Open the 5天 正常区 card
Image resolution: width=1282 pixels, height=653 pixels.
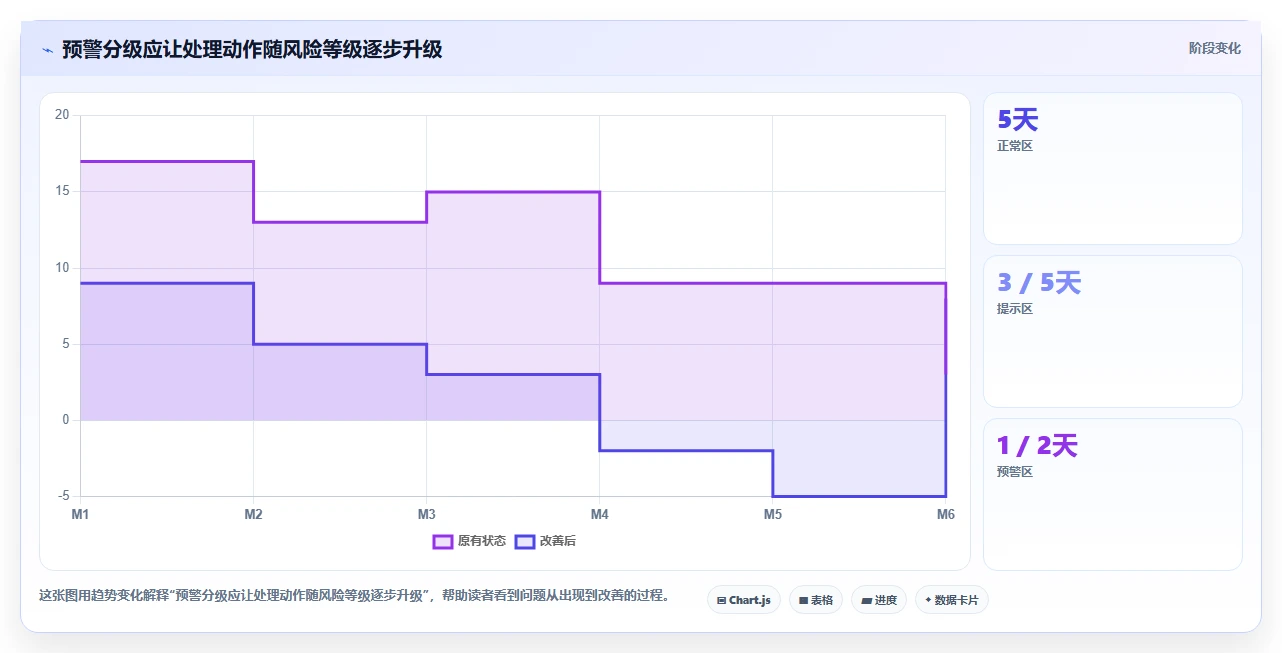coord(1113,169)
